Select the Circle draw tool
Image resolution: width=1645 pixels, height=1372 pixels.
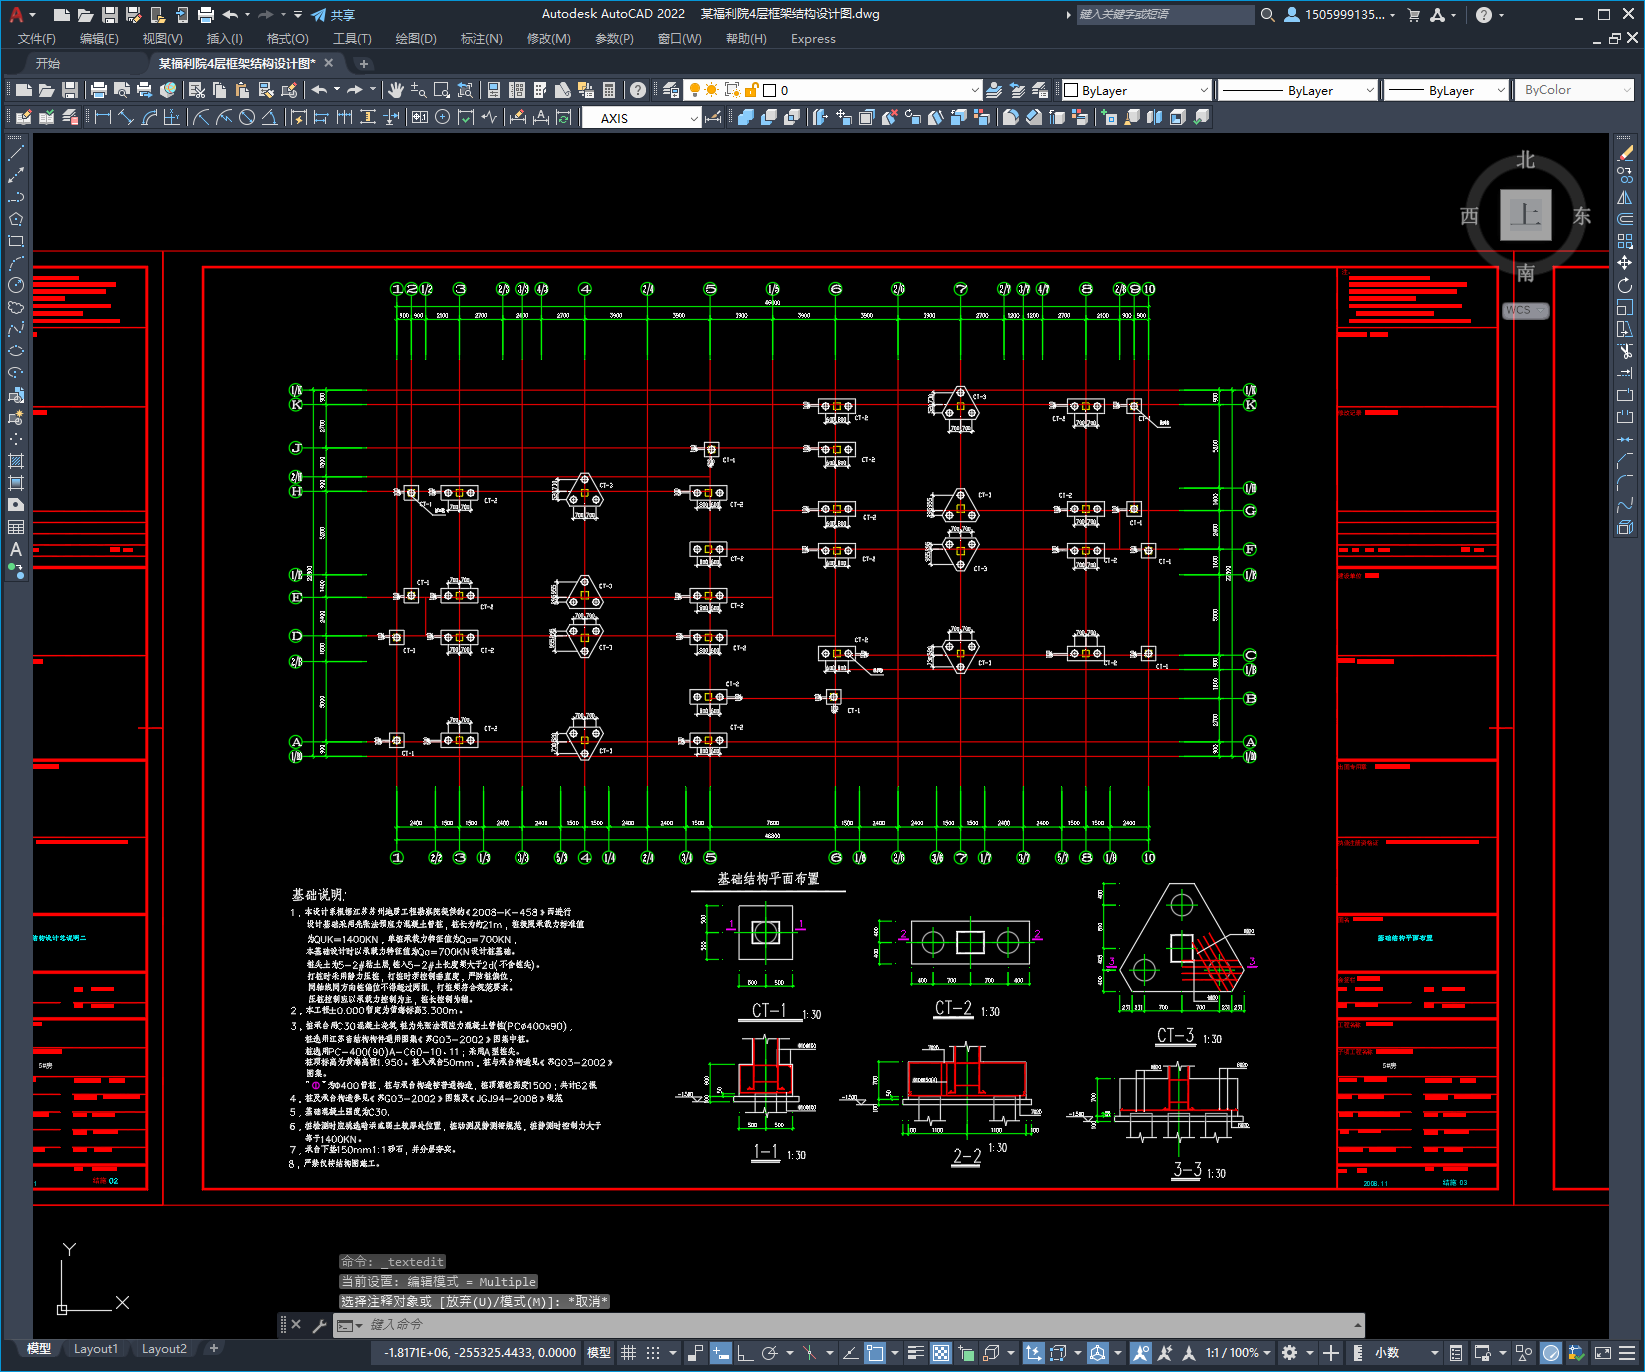pos(16,285)
